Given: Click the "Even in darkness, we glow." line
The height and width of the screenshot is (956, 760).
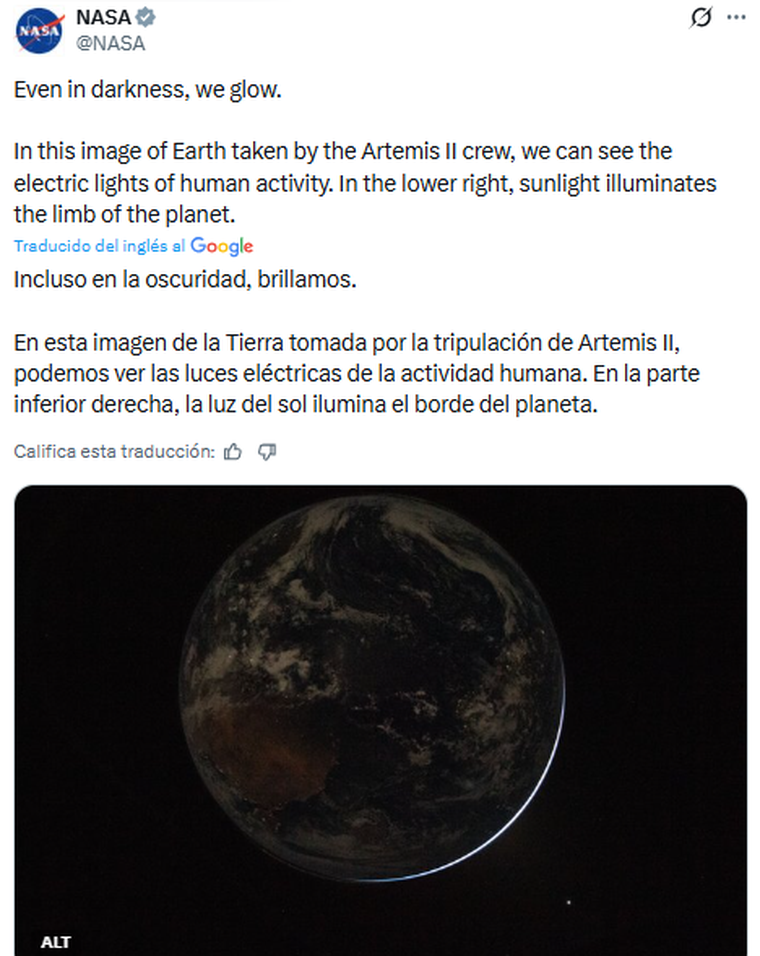Looking at the screenshot, I should pos(148,91).
